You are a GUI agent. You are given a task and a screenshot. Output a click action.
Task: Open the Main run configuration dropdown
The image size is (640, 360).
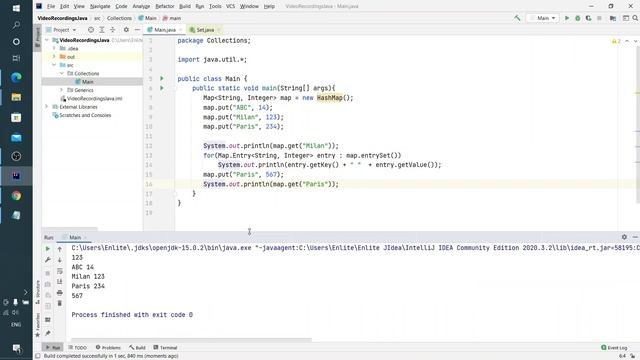(x=543, y=18)
